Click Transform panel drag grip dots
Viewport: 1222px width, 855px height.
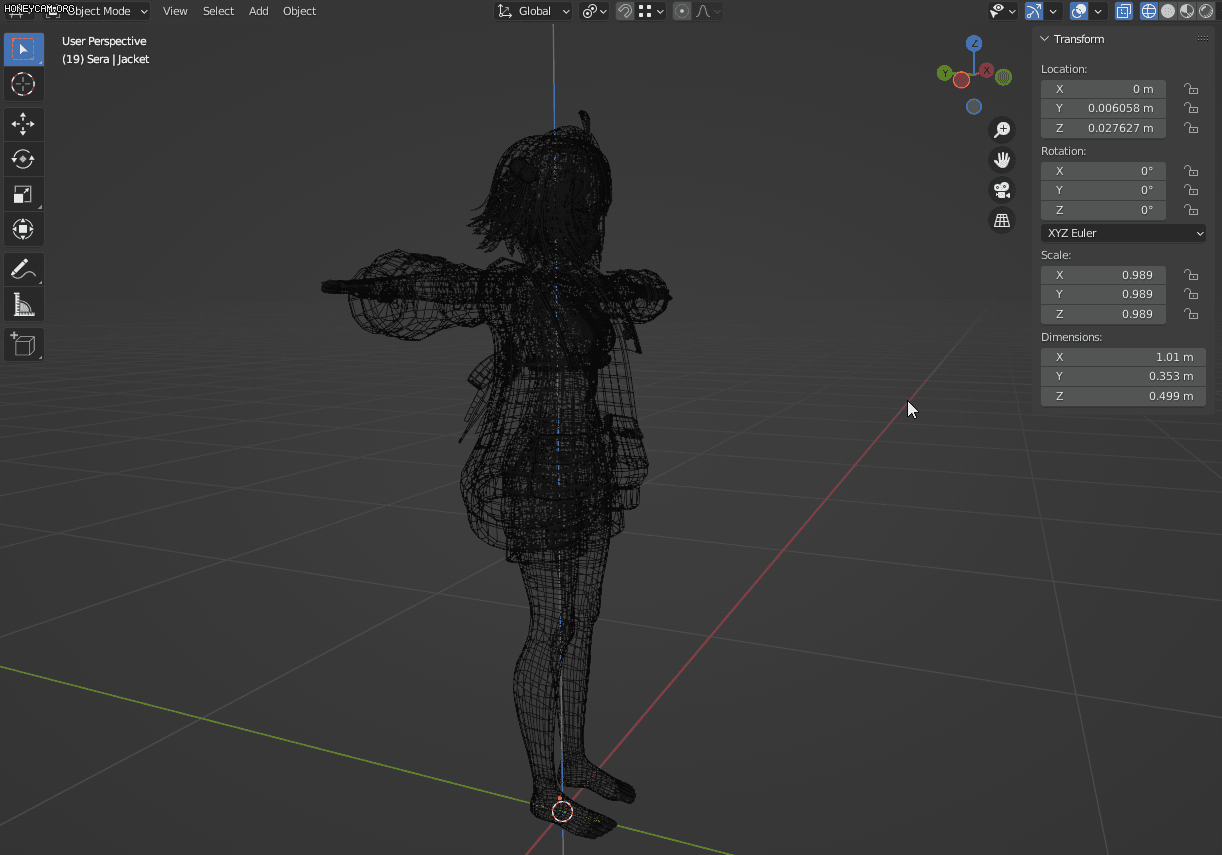[1203, 39]
